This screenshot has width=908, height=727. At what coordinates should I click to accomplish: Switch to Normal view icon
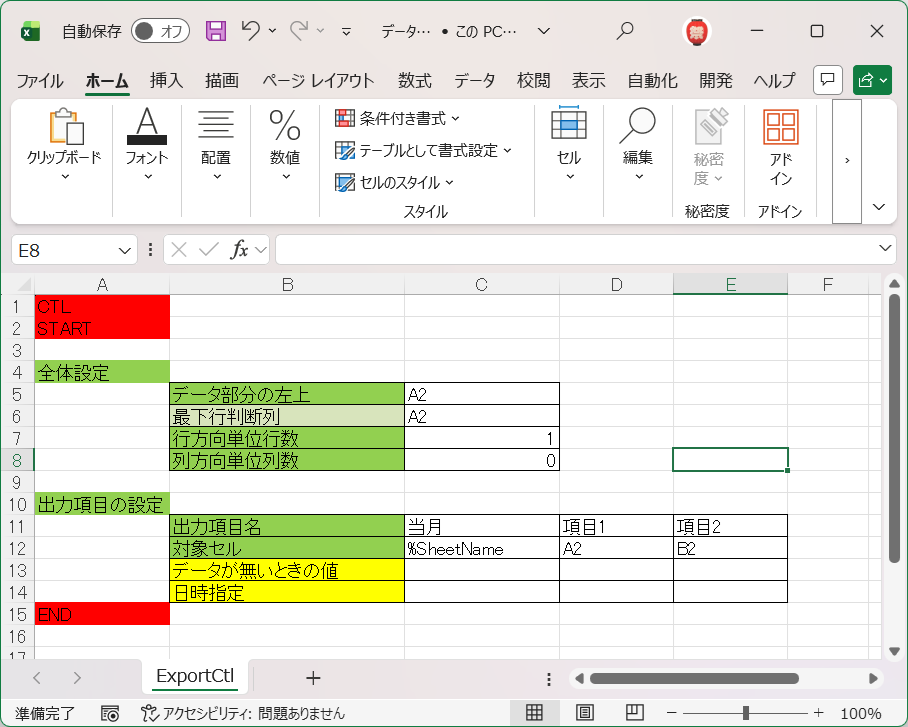(x=534, y=713)
